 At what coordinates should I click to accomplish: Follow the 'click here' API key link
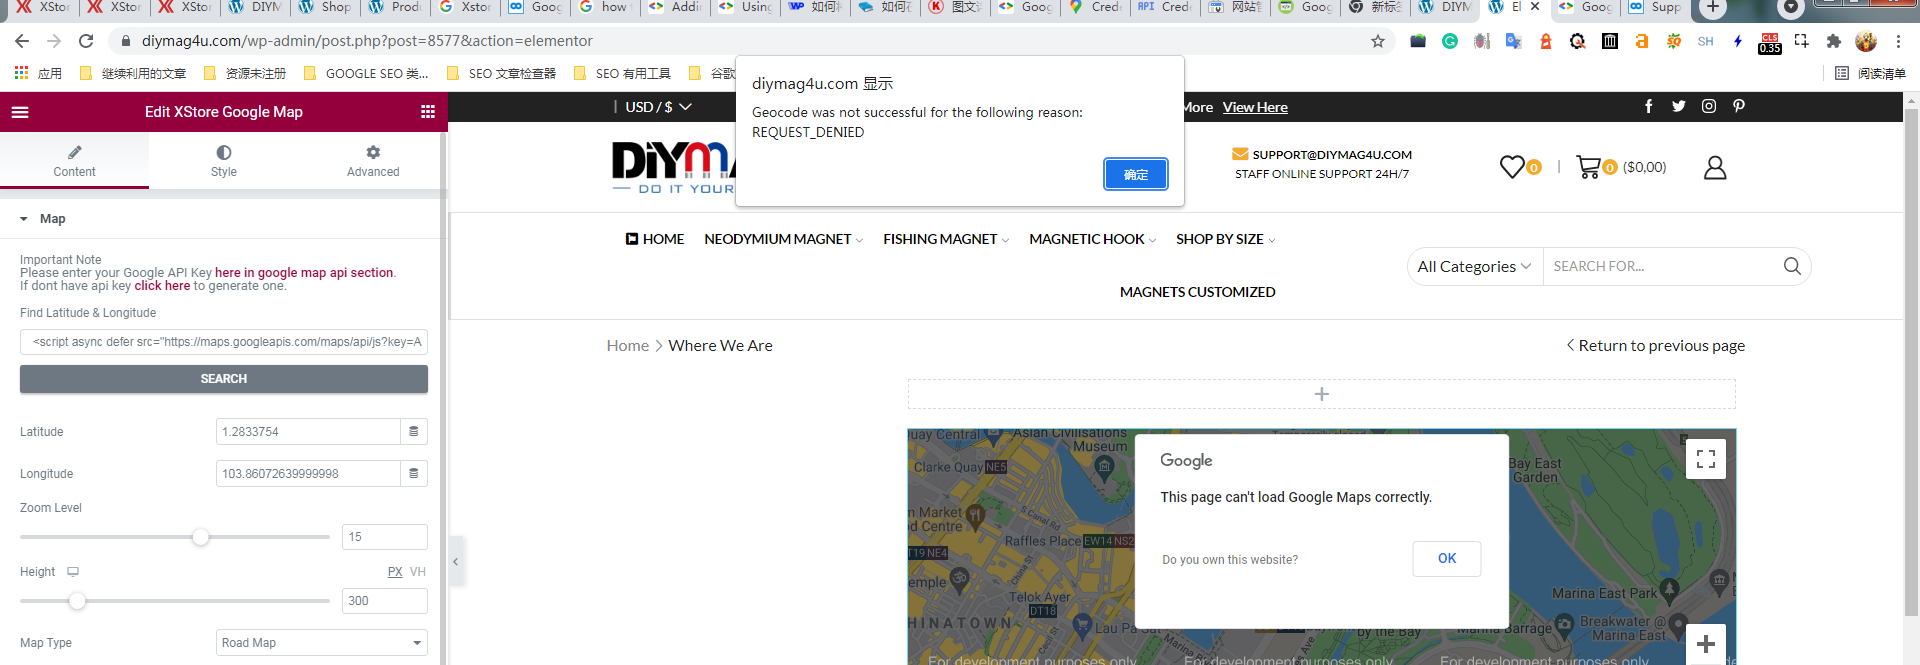click(x=162, y=286)
